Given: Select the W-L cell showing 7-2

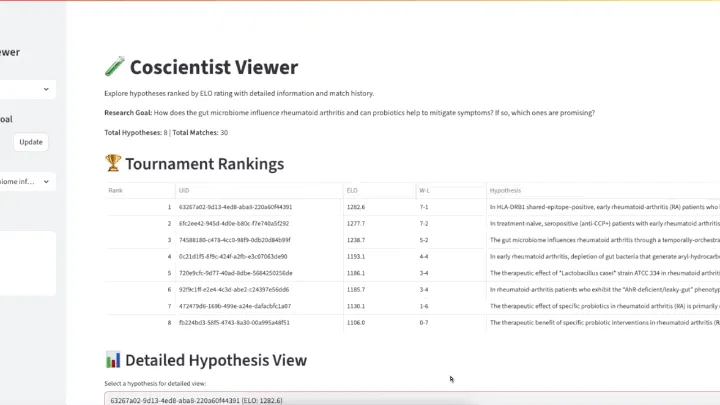Looking at the screenshot, I should click(451, 224).
